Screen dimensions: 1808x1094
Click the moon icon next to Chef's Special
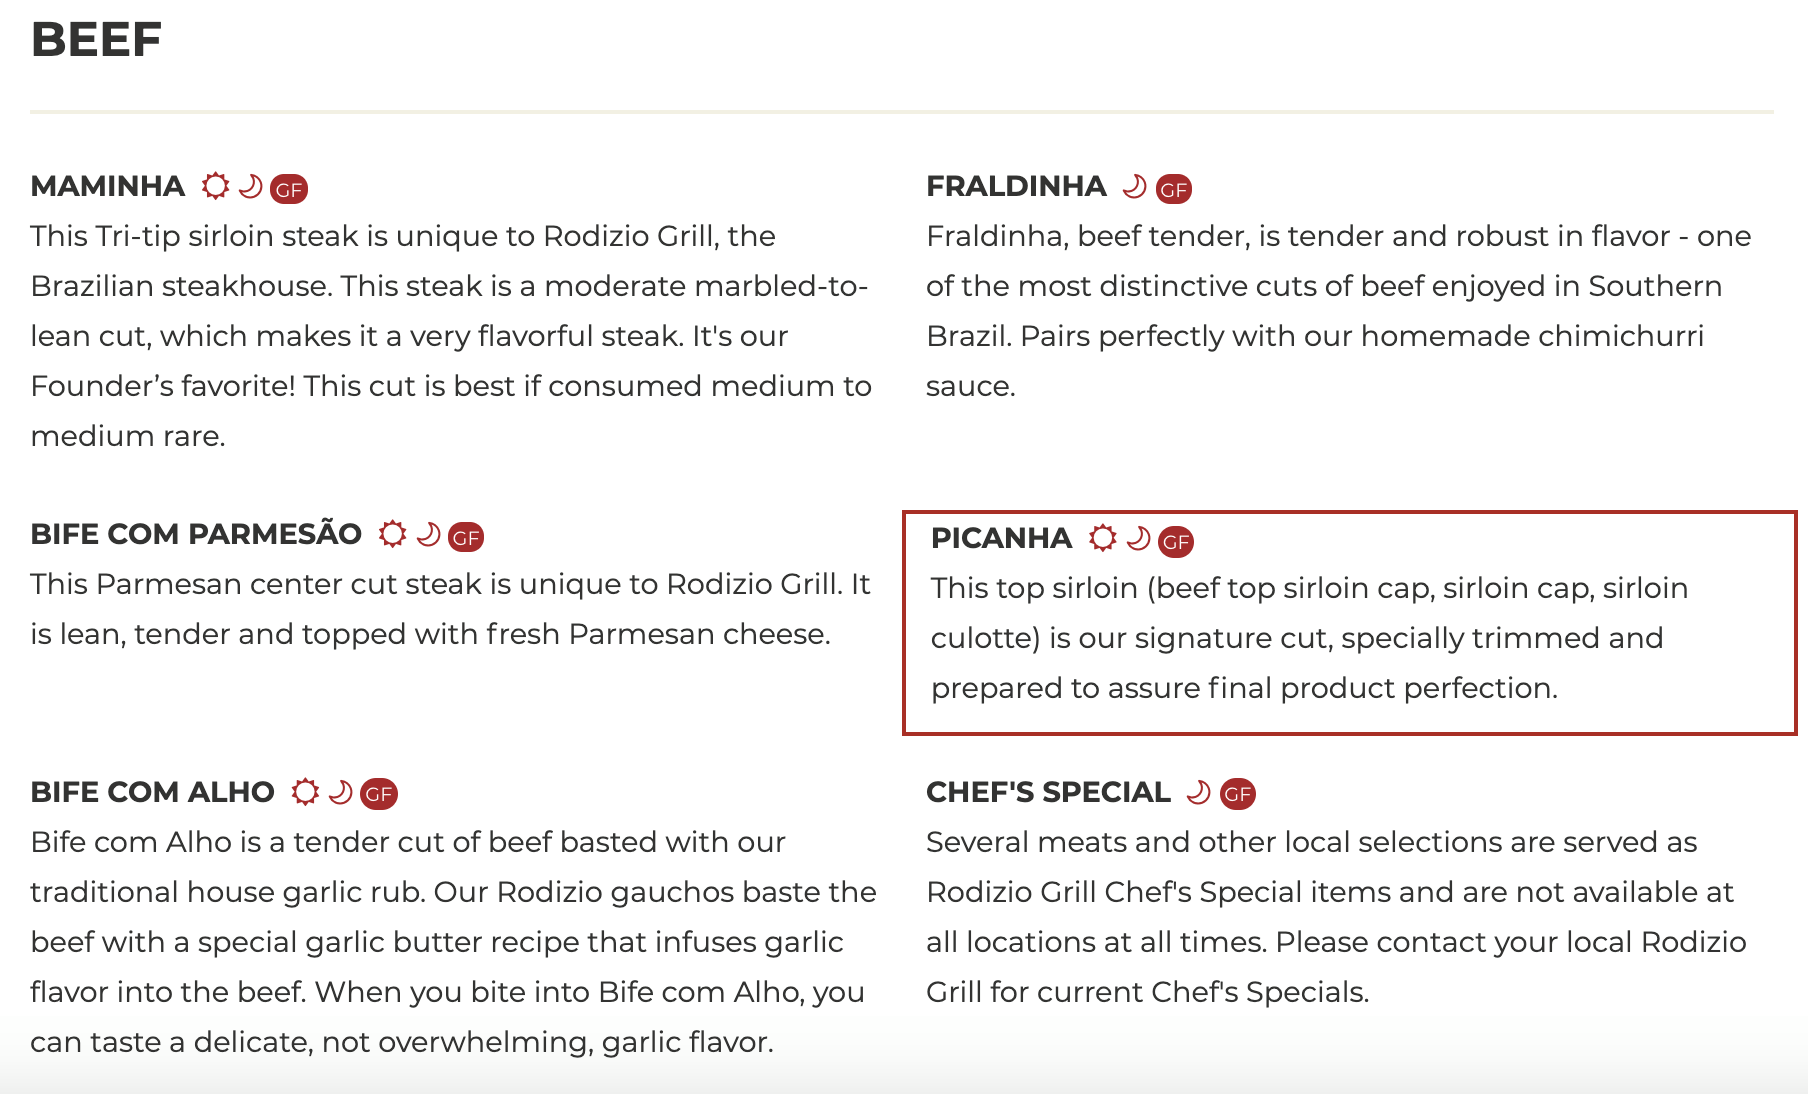point(1198,792)
